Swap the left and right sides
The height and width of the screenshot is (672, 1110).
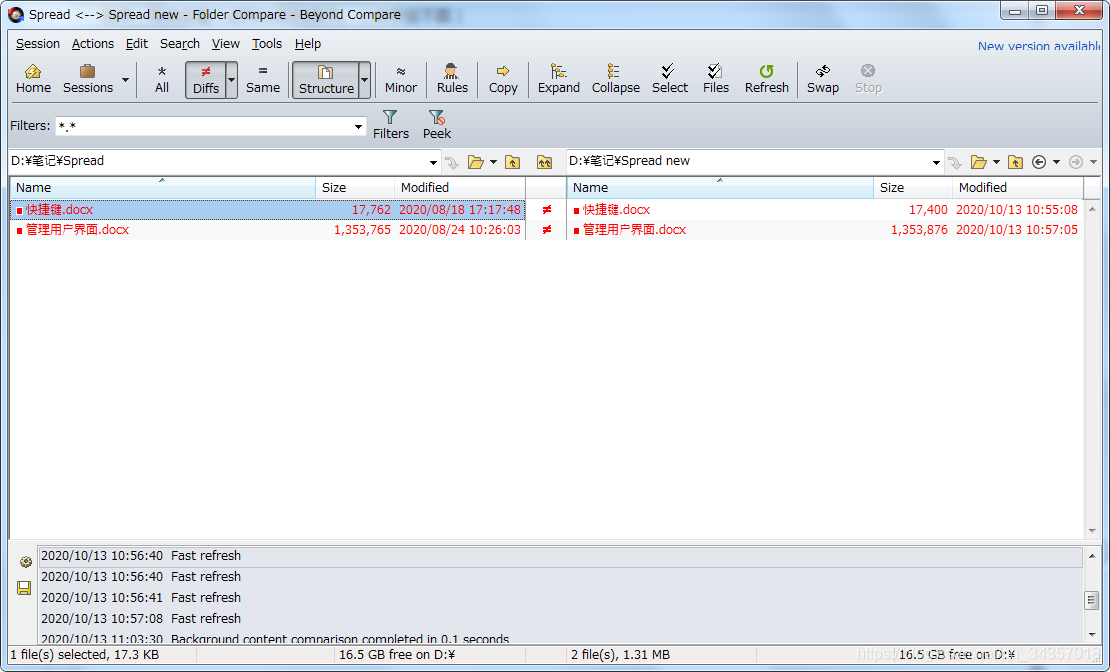(823, 79)
